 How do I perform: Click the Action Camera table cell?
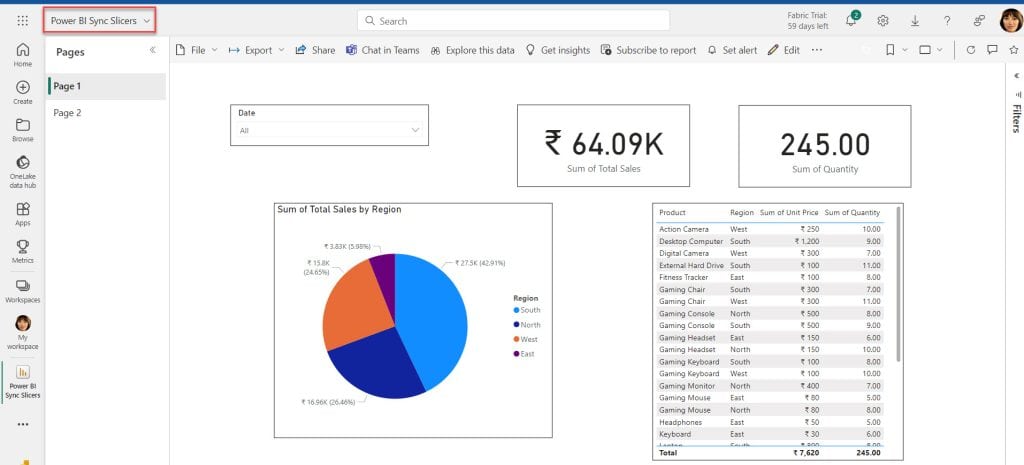(684, 229)
